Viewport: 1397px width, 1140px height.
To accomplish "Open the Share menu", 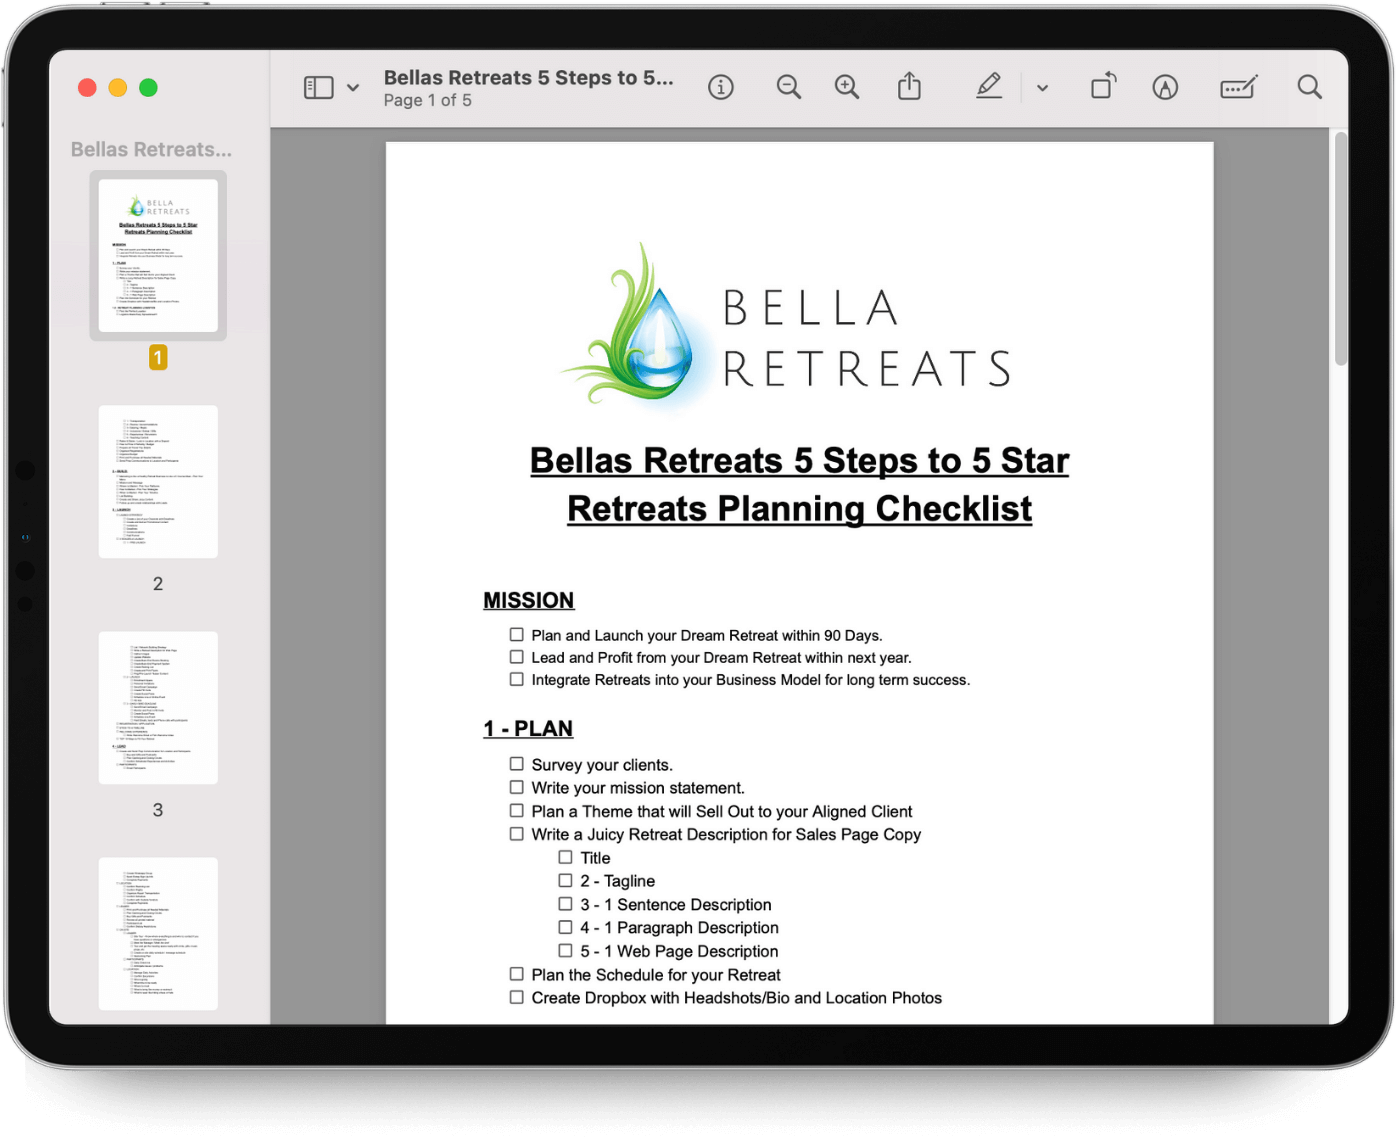I will 909,87.
